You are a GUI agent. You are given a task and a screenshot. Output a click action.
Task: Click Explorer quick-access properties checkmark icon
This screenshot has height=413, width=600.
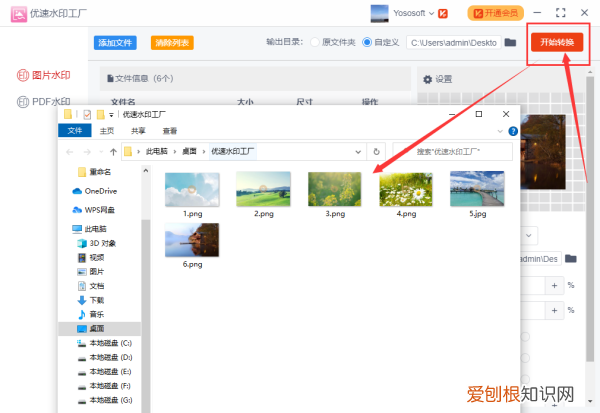[x=87, y=114]
